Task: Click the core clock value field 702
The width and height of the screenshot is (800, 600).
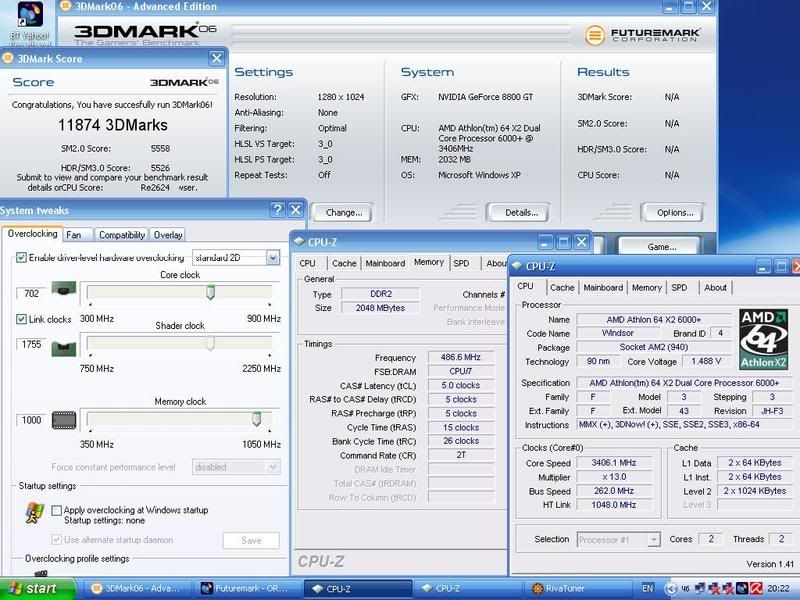Action: 30,293
